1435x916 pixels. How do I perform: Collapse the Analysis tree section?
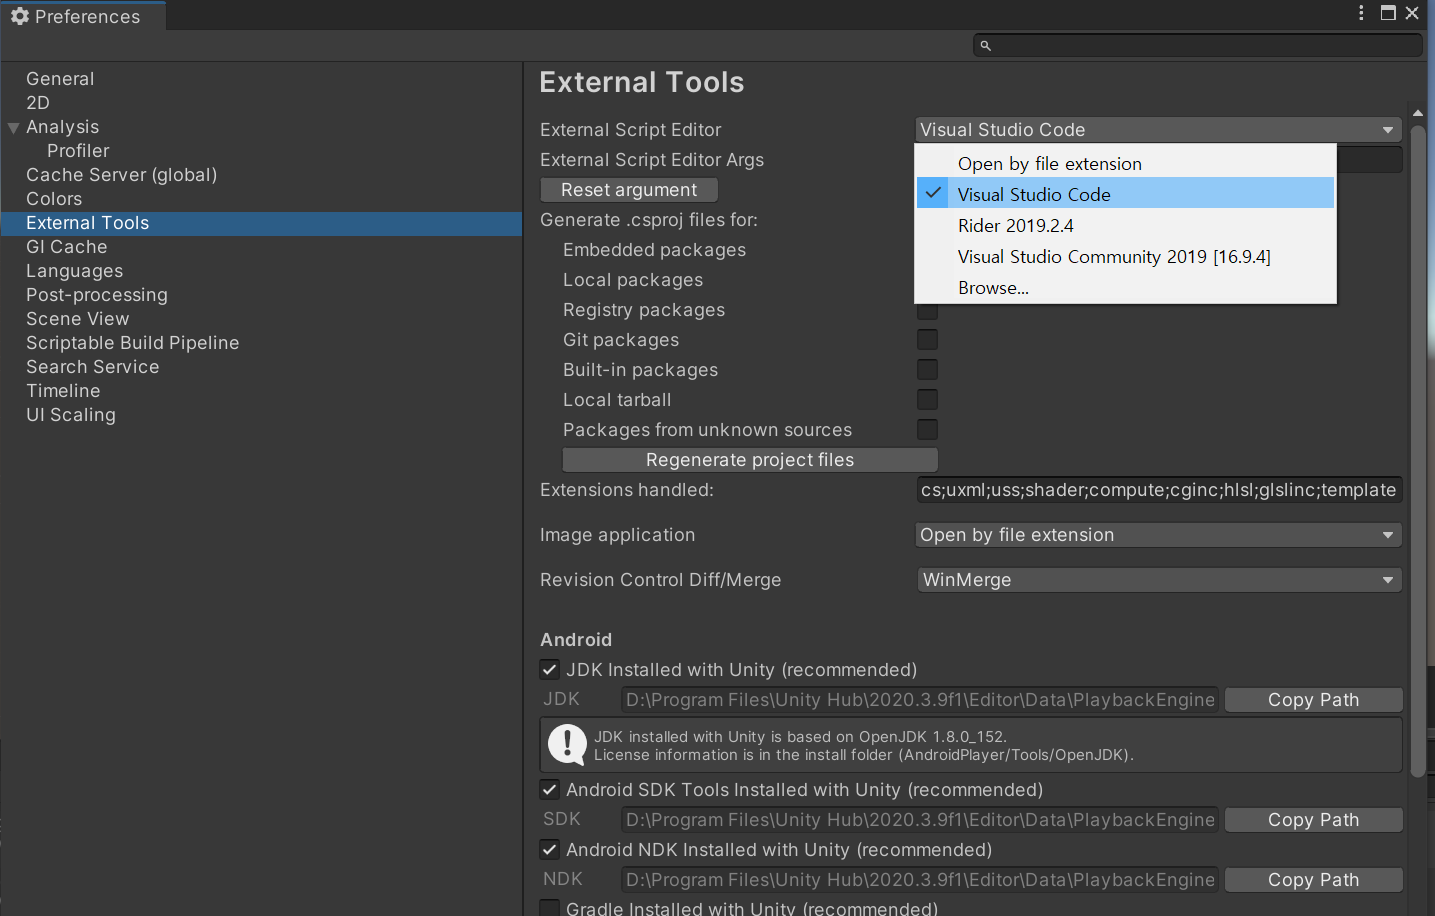pyautogui.click(x=14, y=128)
